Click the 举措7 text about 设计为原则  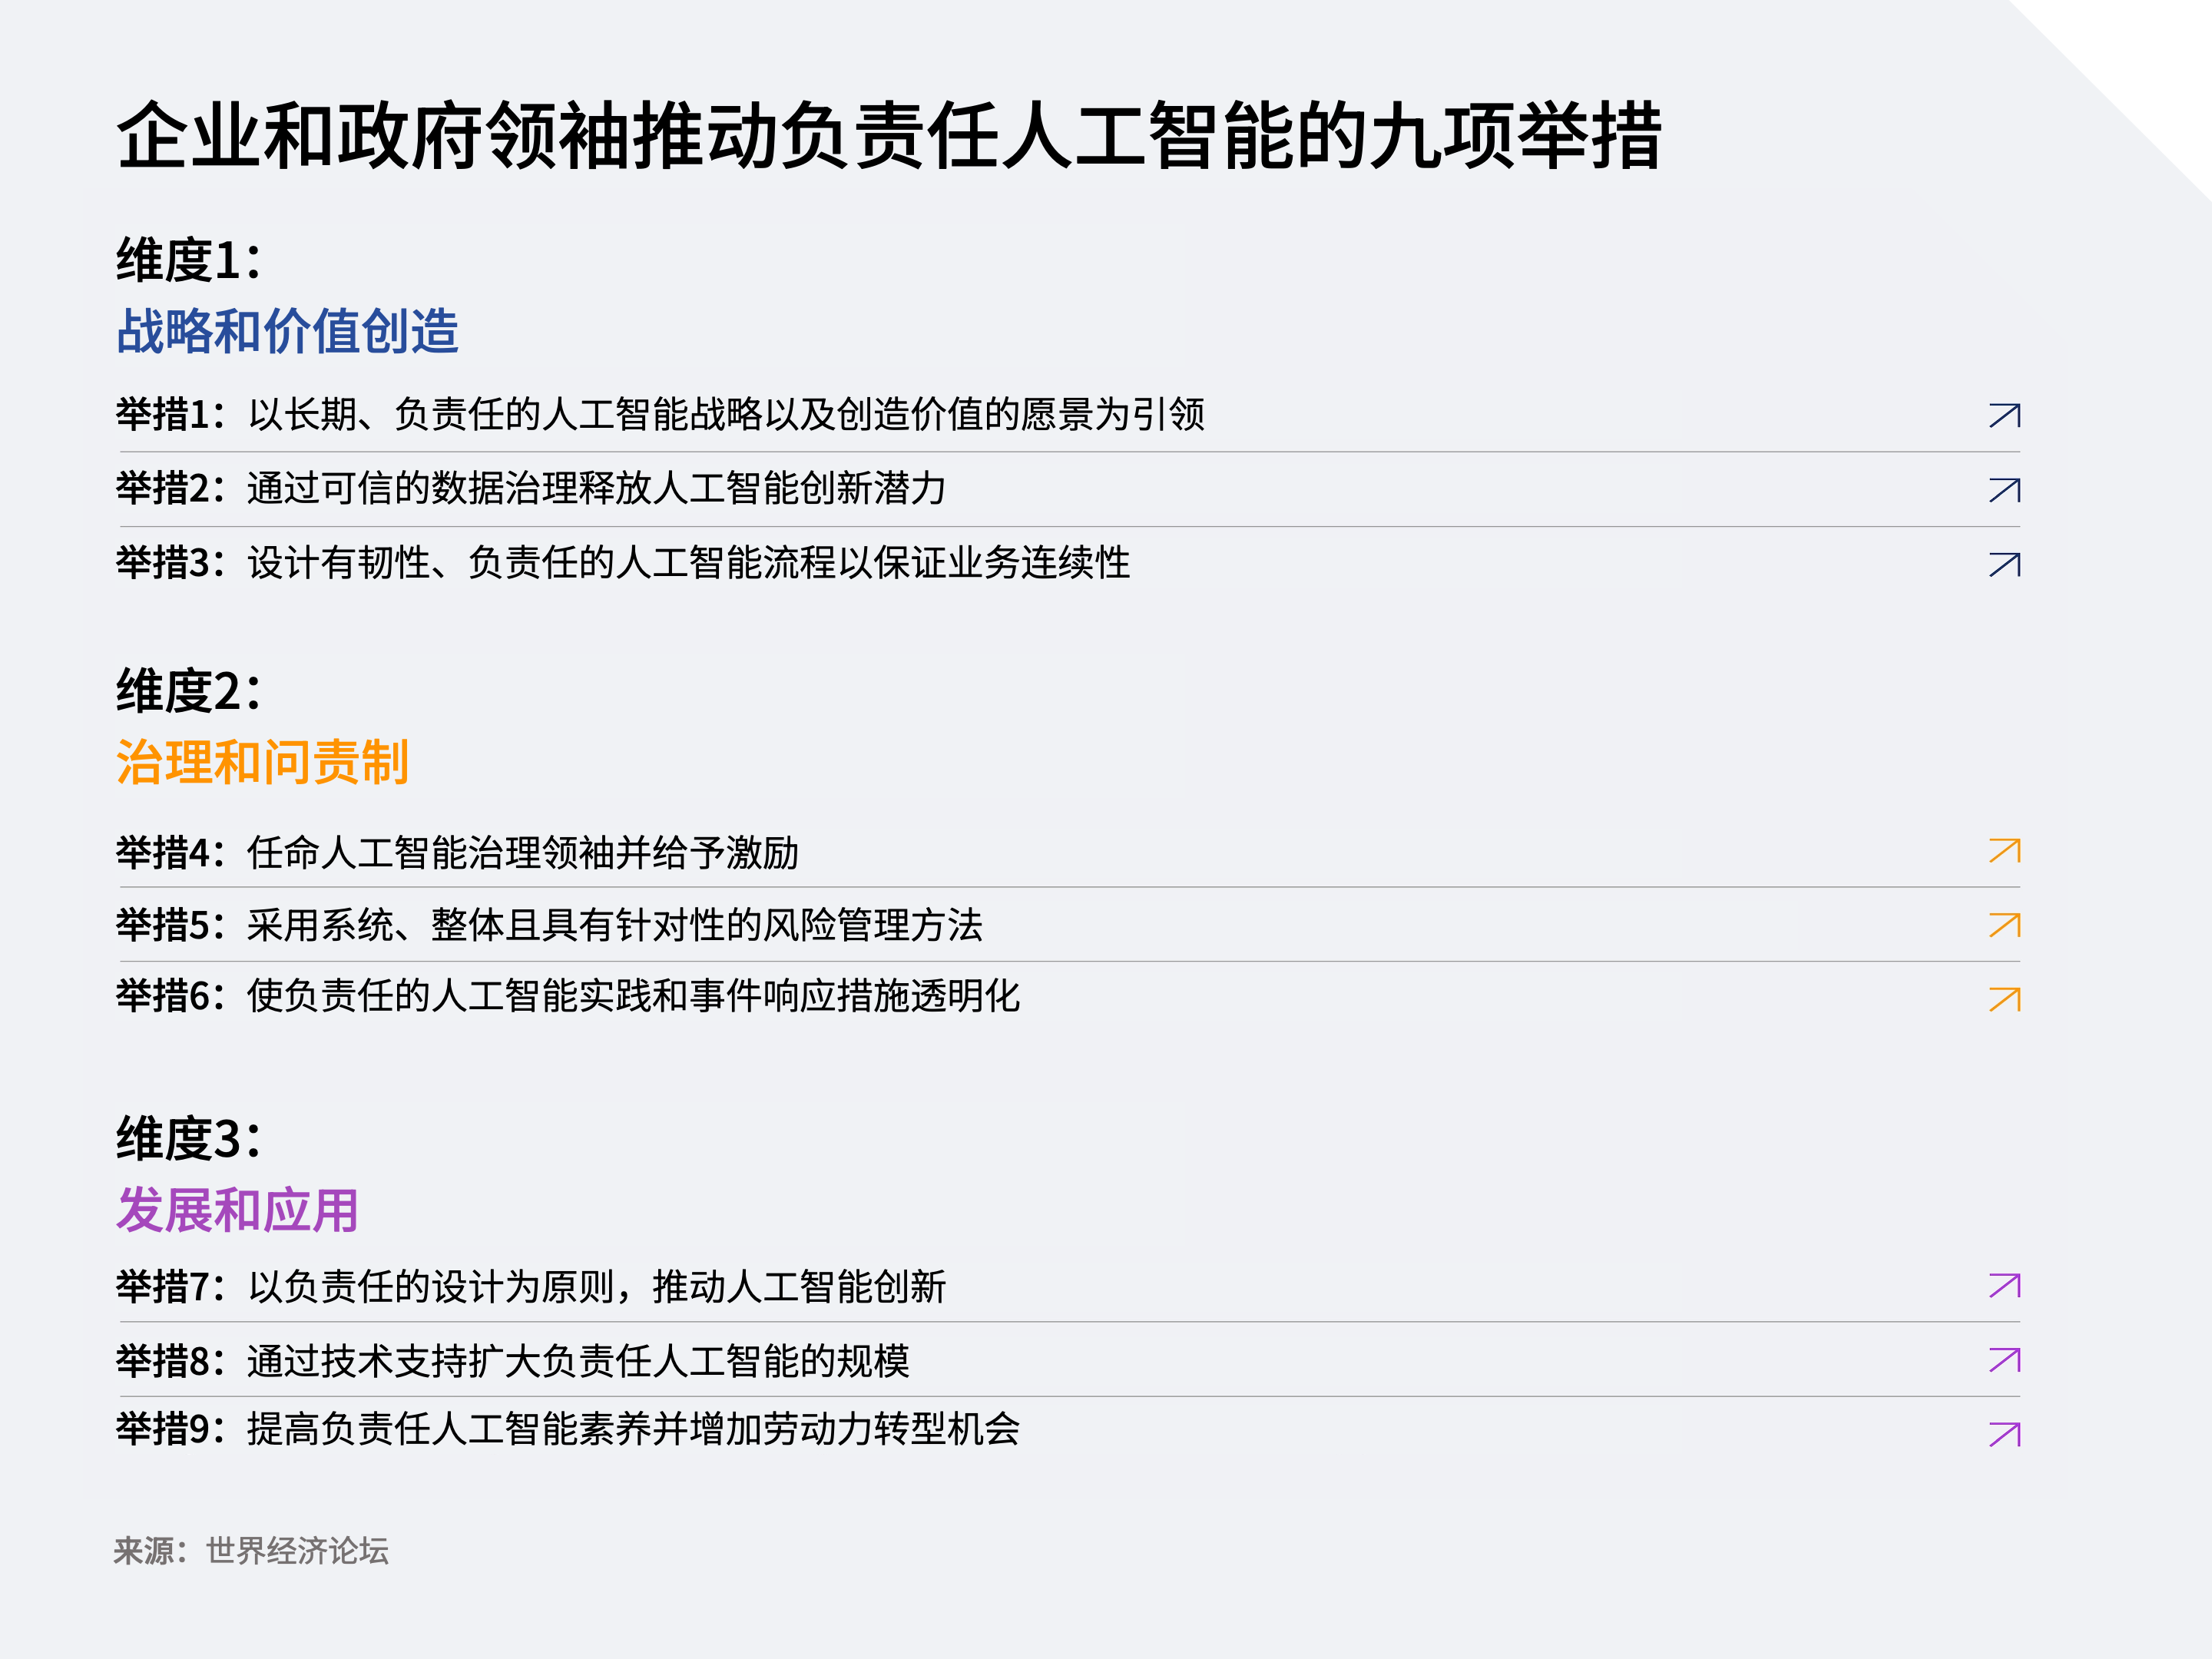click(x=531, y=1287)
